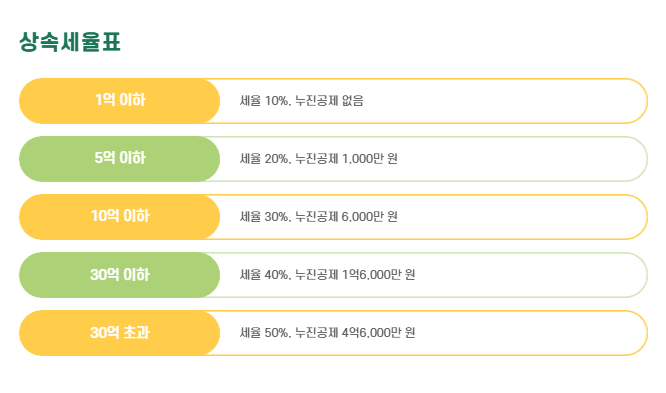Click the 상속세율표 heading
This screenshot has height=393, width=666.
(70, 42)
